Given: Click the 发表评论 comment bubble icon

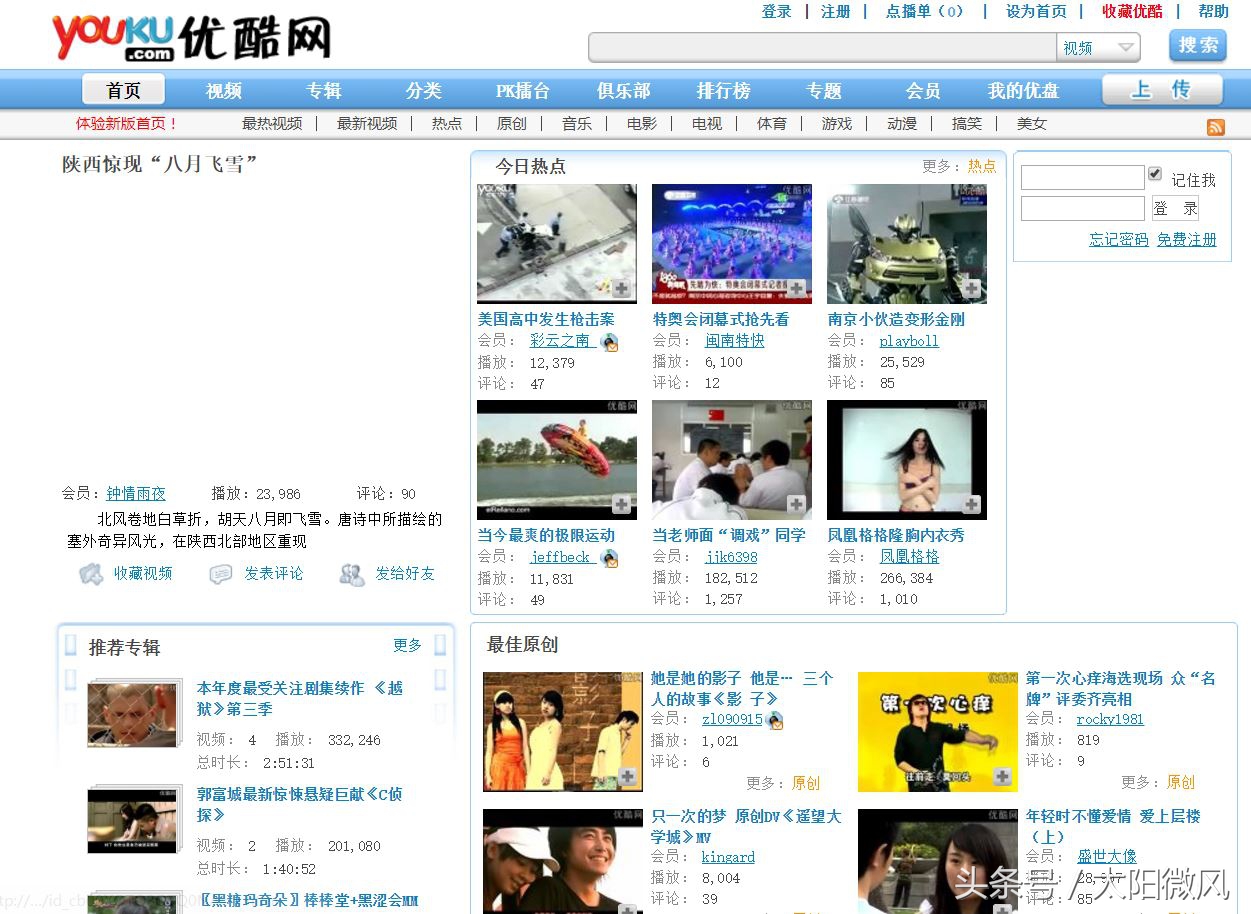Looking at the screenshot, I should pyautogui.click(x=221, y=572).
